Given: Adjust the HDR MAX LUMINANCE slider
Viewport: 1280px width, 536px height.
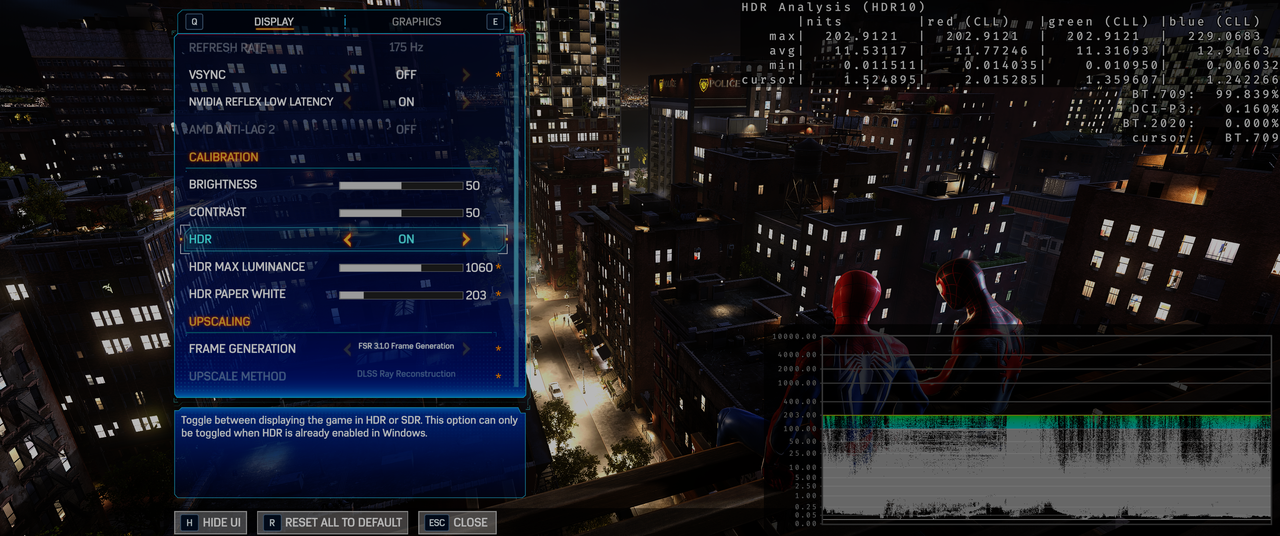Looking at the screenshot, I should (x=401, y=268).
